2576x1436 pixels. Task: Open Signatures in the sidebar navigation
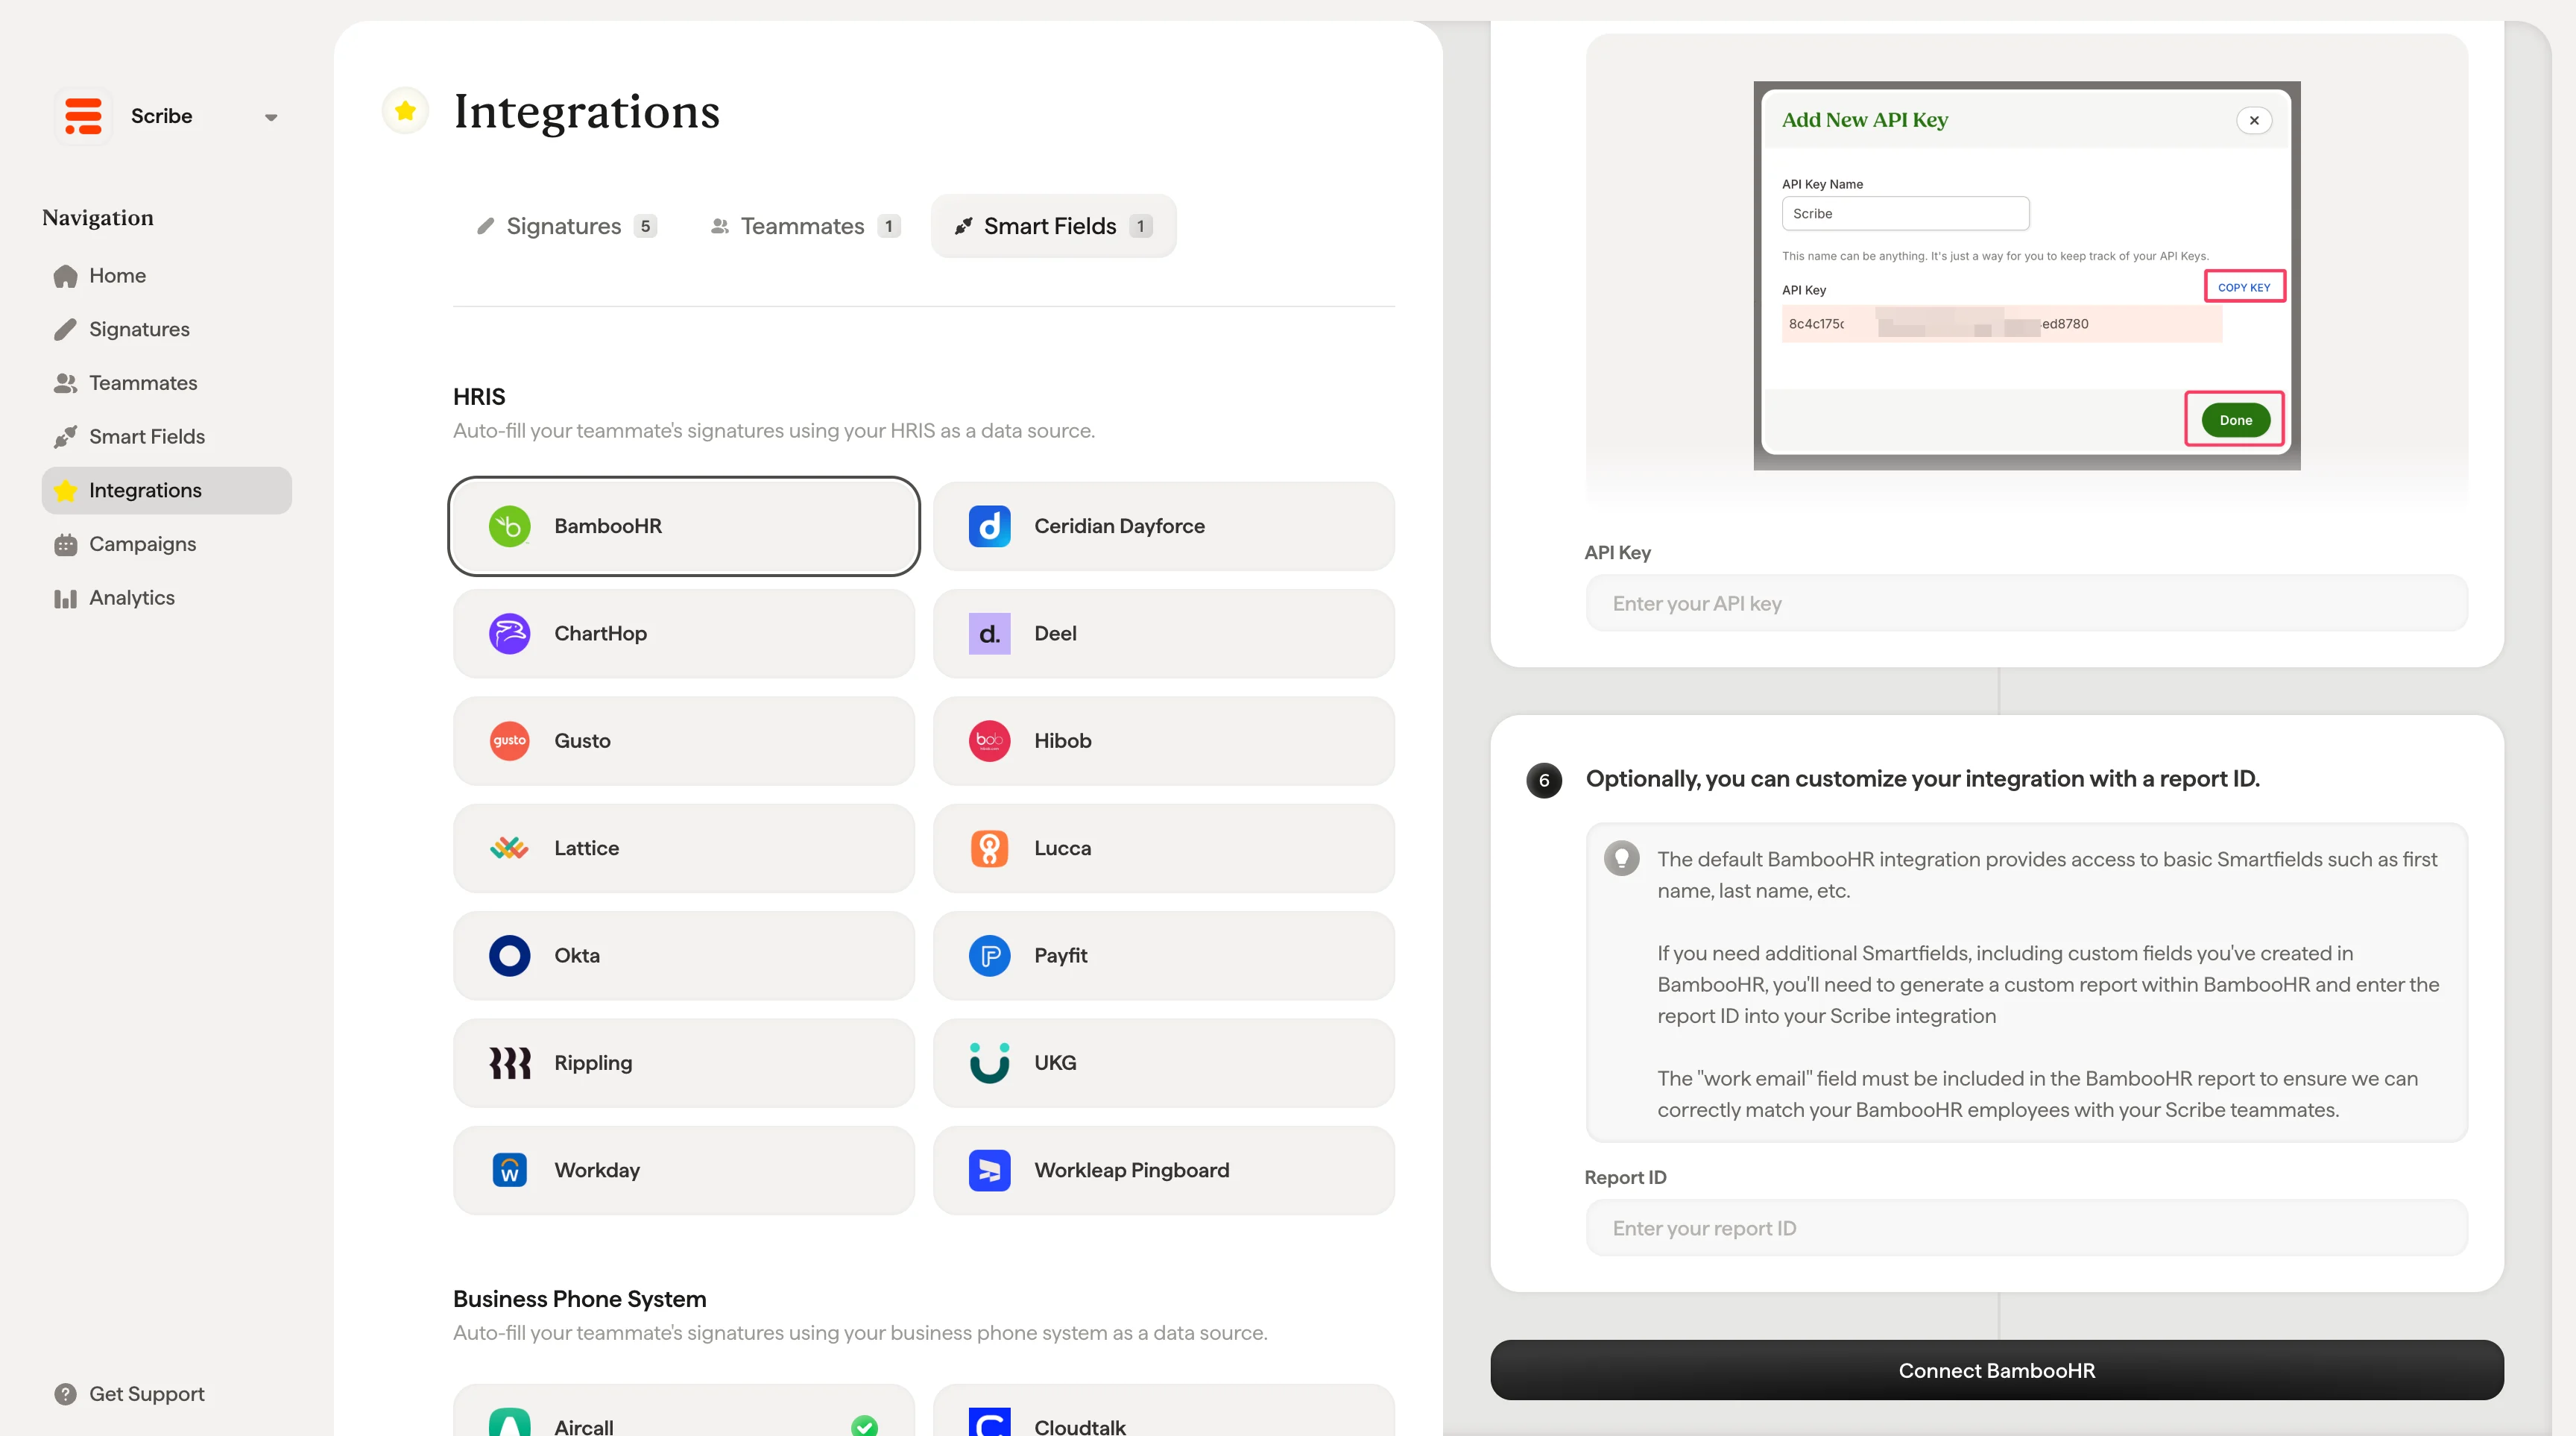[x=166, y=329]
